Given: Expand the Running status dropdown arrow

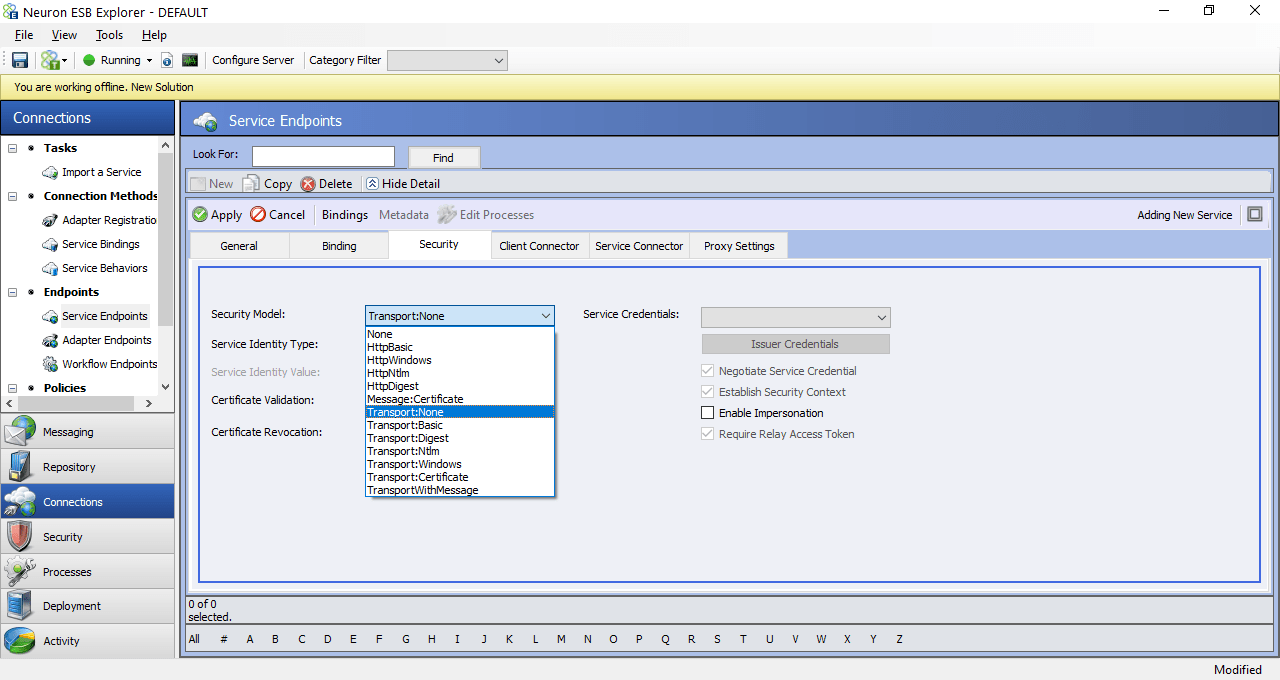Looking at the screenshot, I should click(x=149, y=61).
